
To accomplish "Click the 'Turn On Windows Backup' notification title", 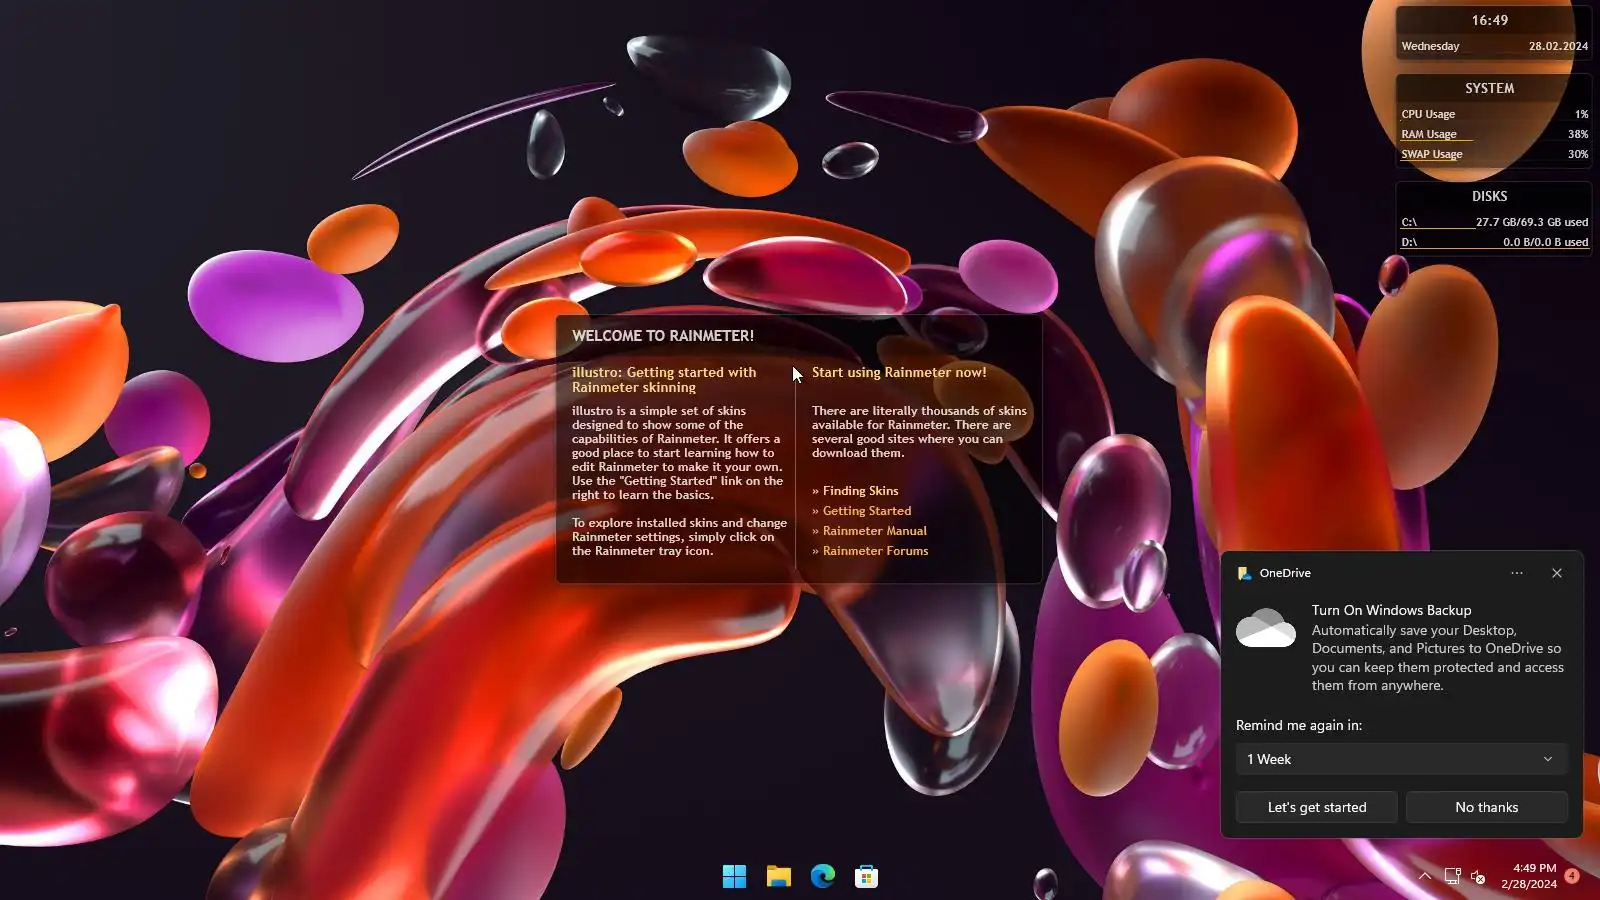I will point(1391,610).
